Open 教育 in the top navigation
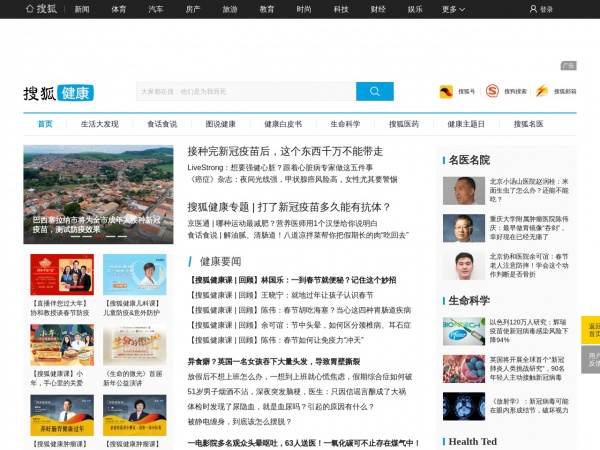The height and width of the screenshot is (450, 600). pos(267,9)
